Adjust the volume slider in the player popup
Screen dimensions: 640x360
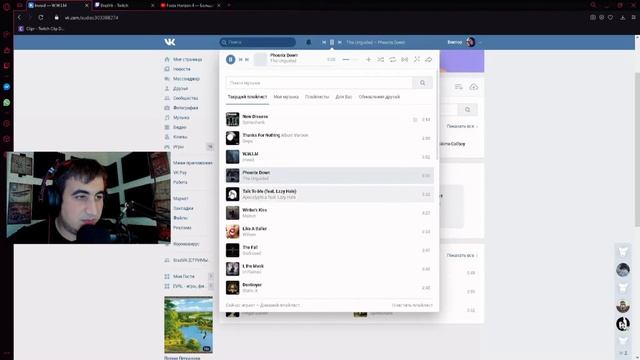pos(351,60)
